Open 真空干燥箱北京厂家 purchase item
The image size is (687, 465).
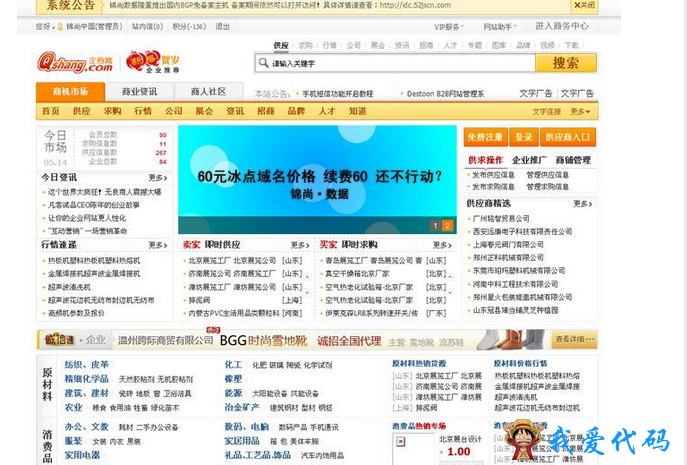coord(357,273)
